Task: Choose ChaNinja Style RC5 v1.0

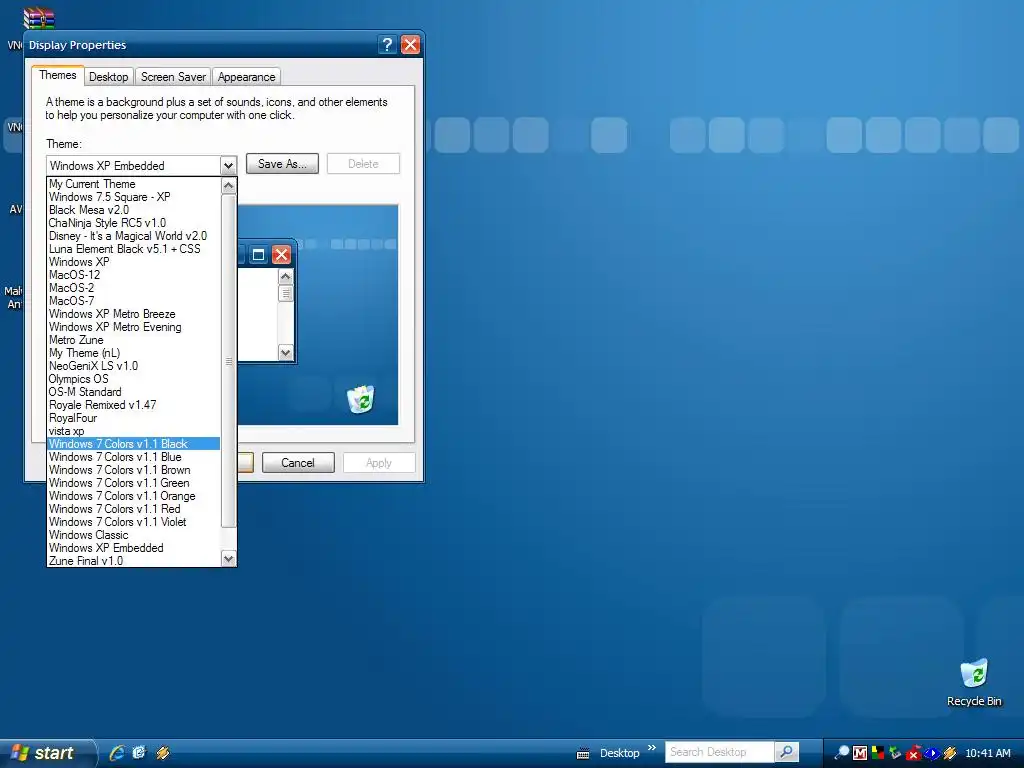Action: pos(134,223)
